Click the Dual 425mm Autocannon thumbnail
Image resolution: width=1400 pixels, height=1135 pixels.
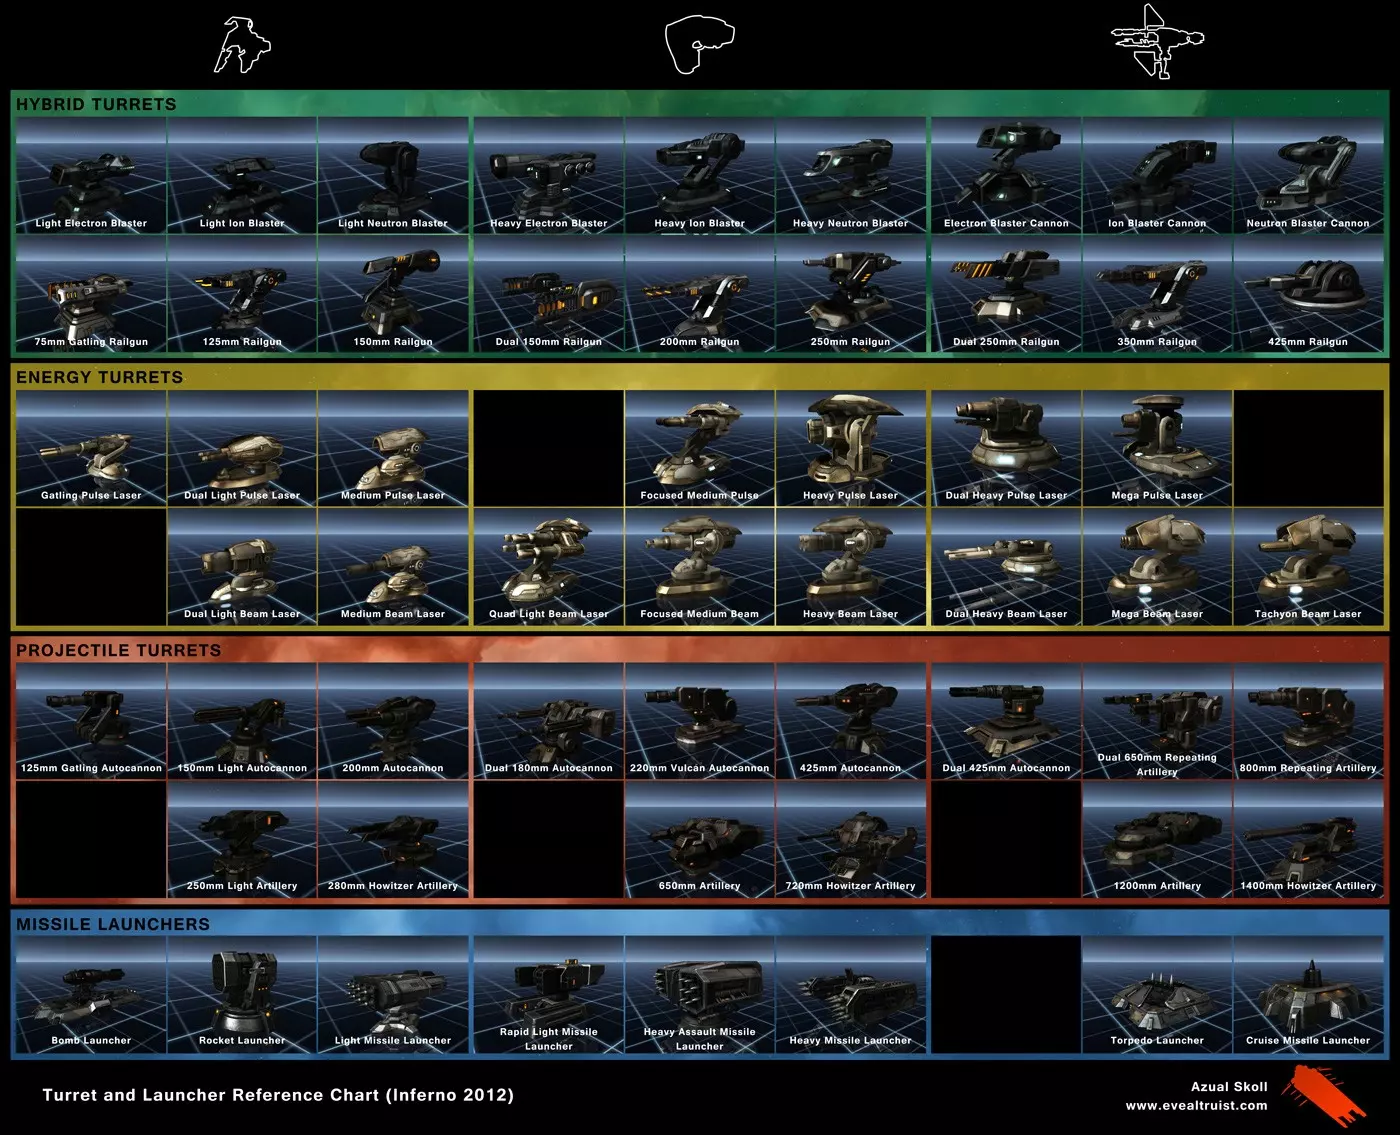(1006, 721)
